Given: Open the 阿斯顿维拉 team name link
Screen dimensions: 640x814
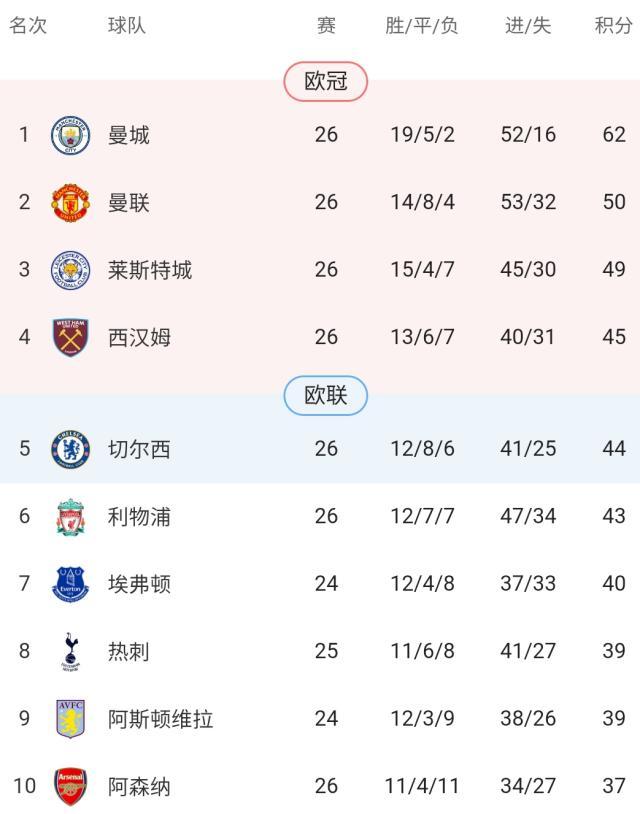Looking at the screenshot, I should (160, 719).
